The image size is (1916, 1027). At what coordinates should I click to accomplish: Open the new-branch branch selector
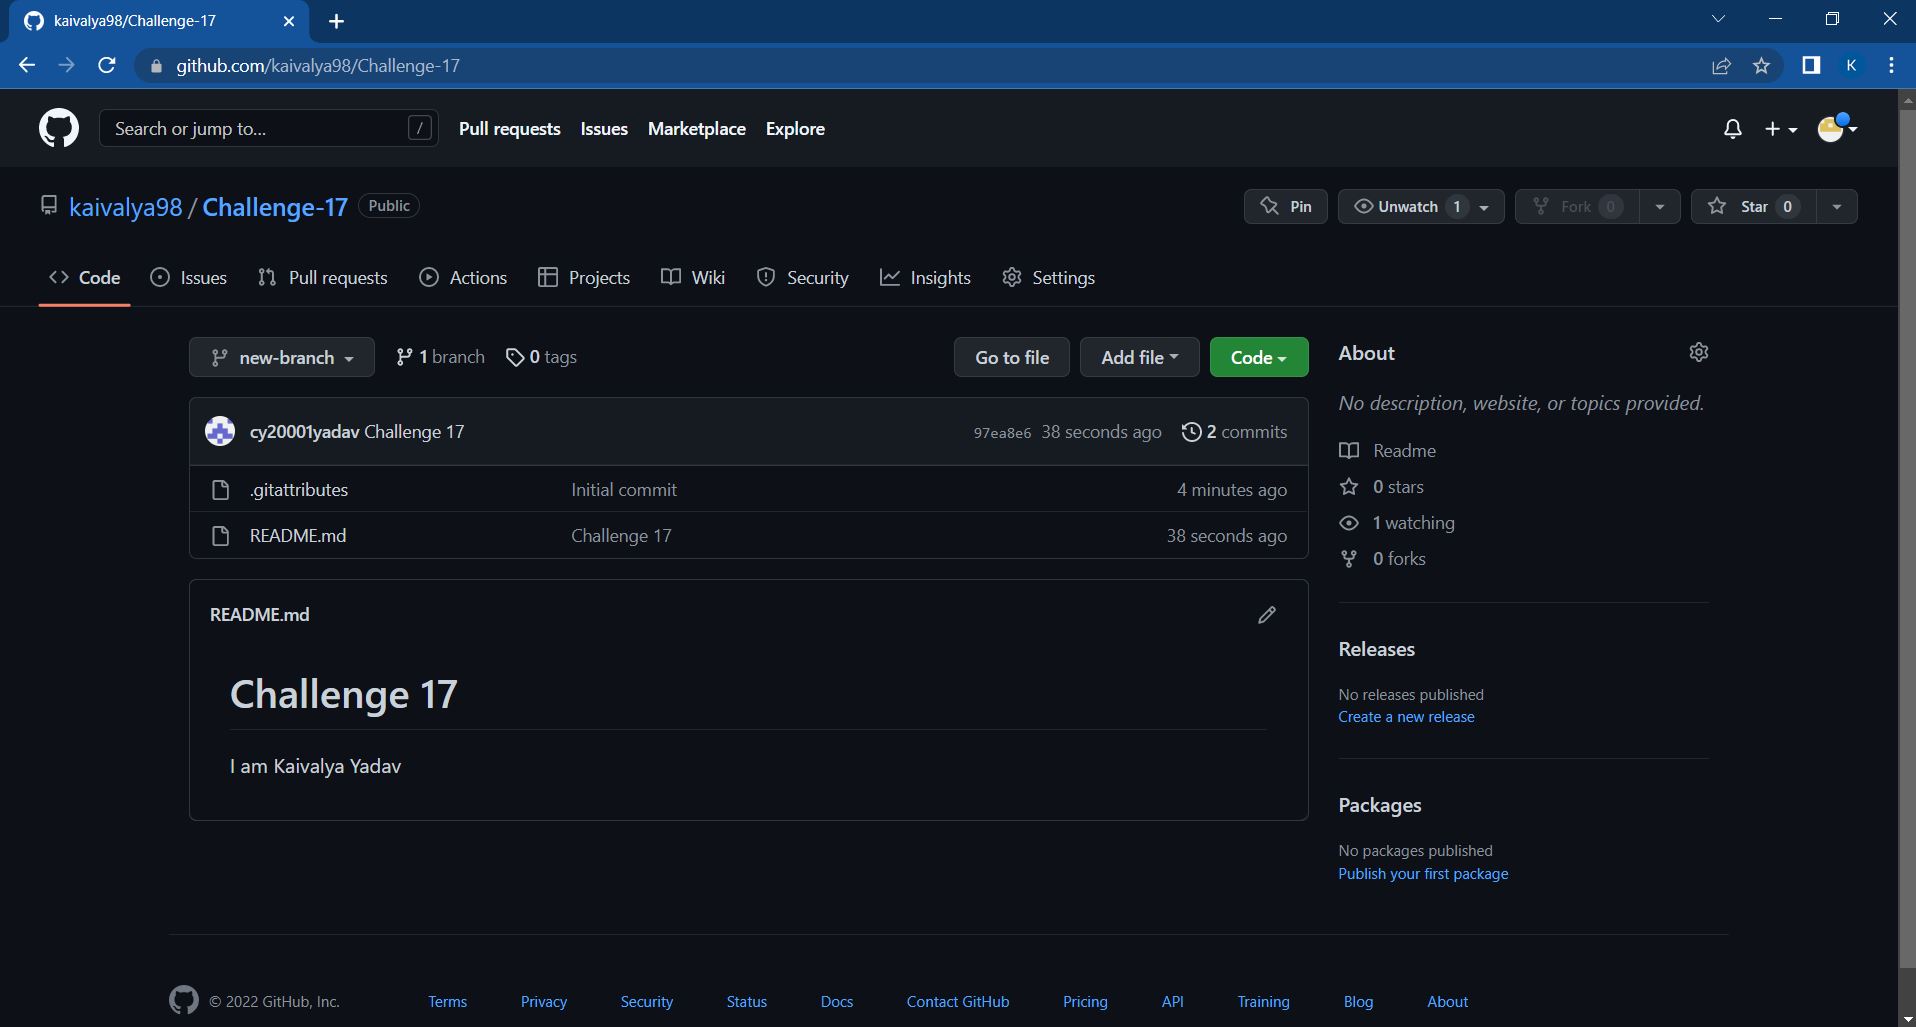tap(282, 357)
